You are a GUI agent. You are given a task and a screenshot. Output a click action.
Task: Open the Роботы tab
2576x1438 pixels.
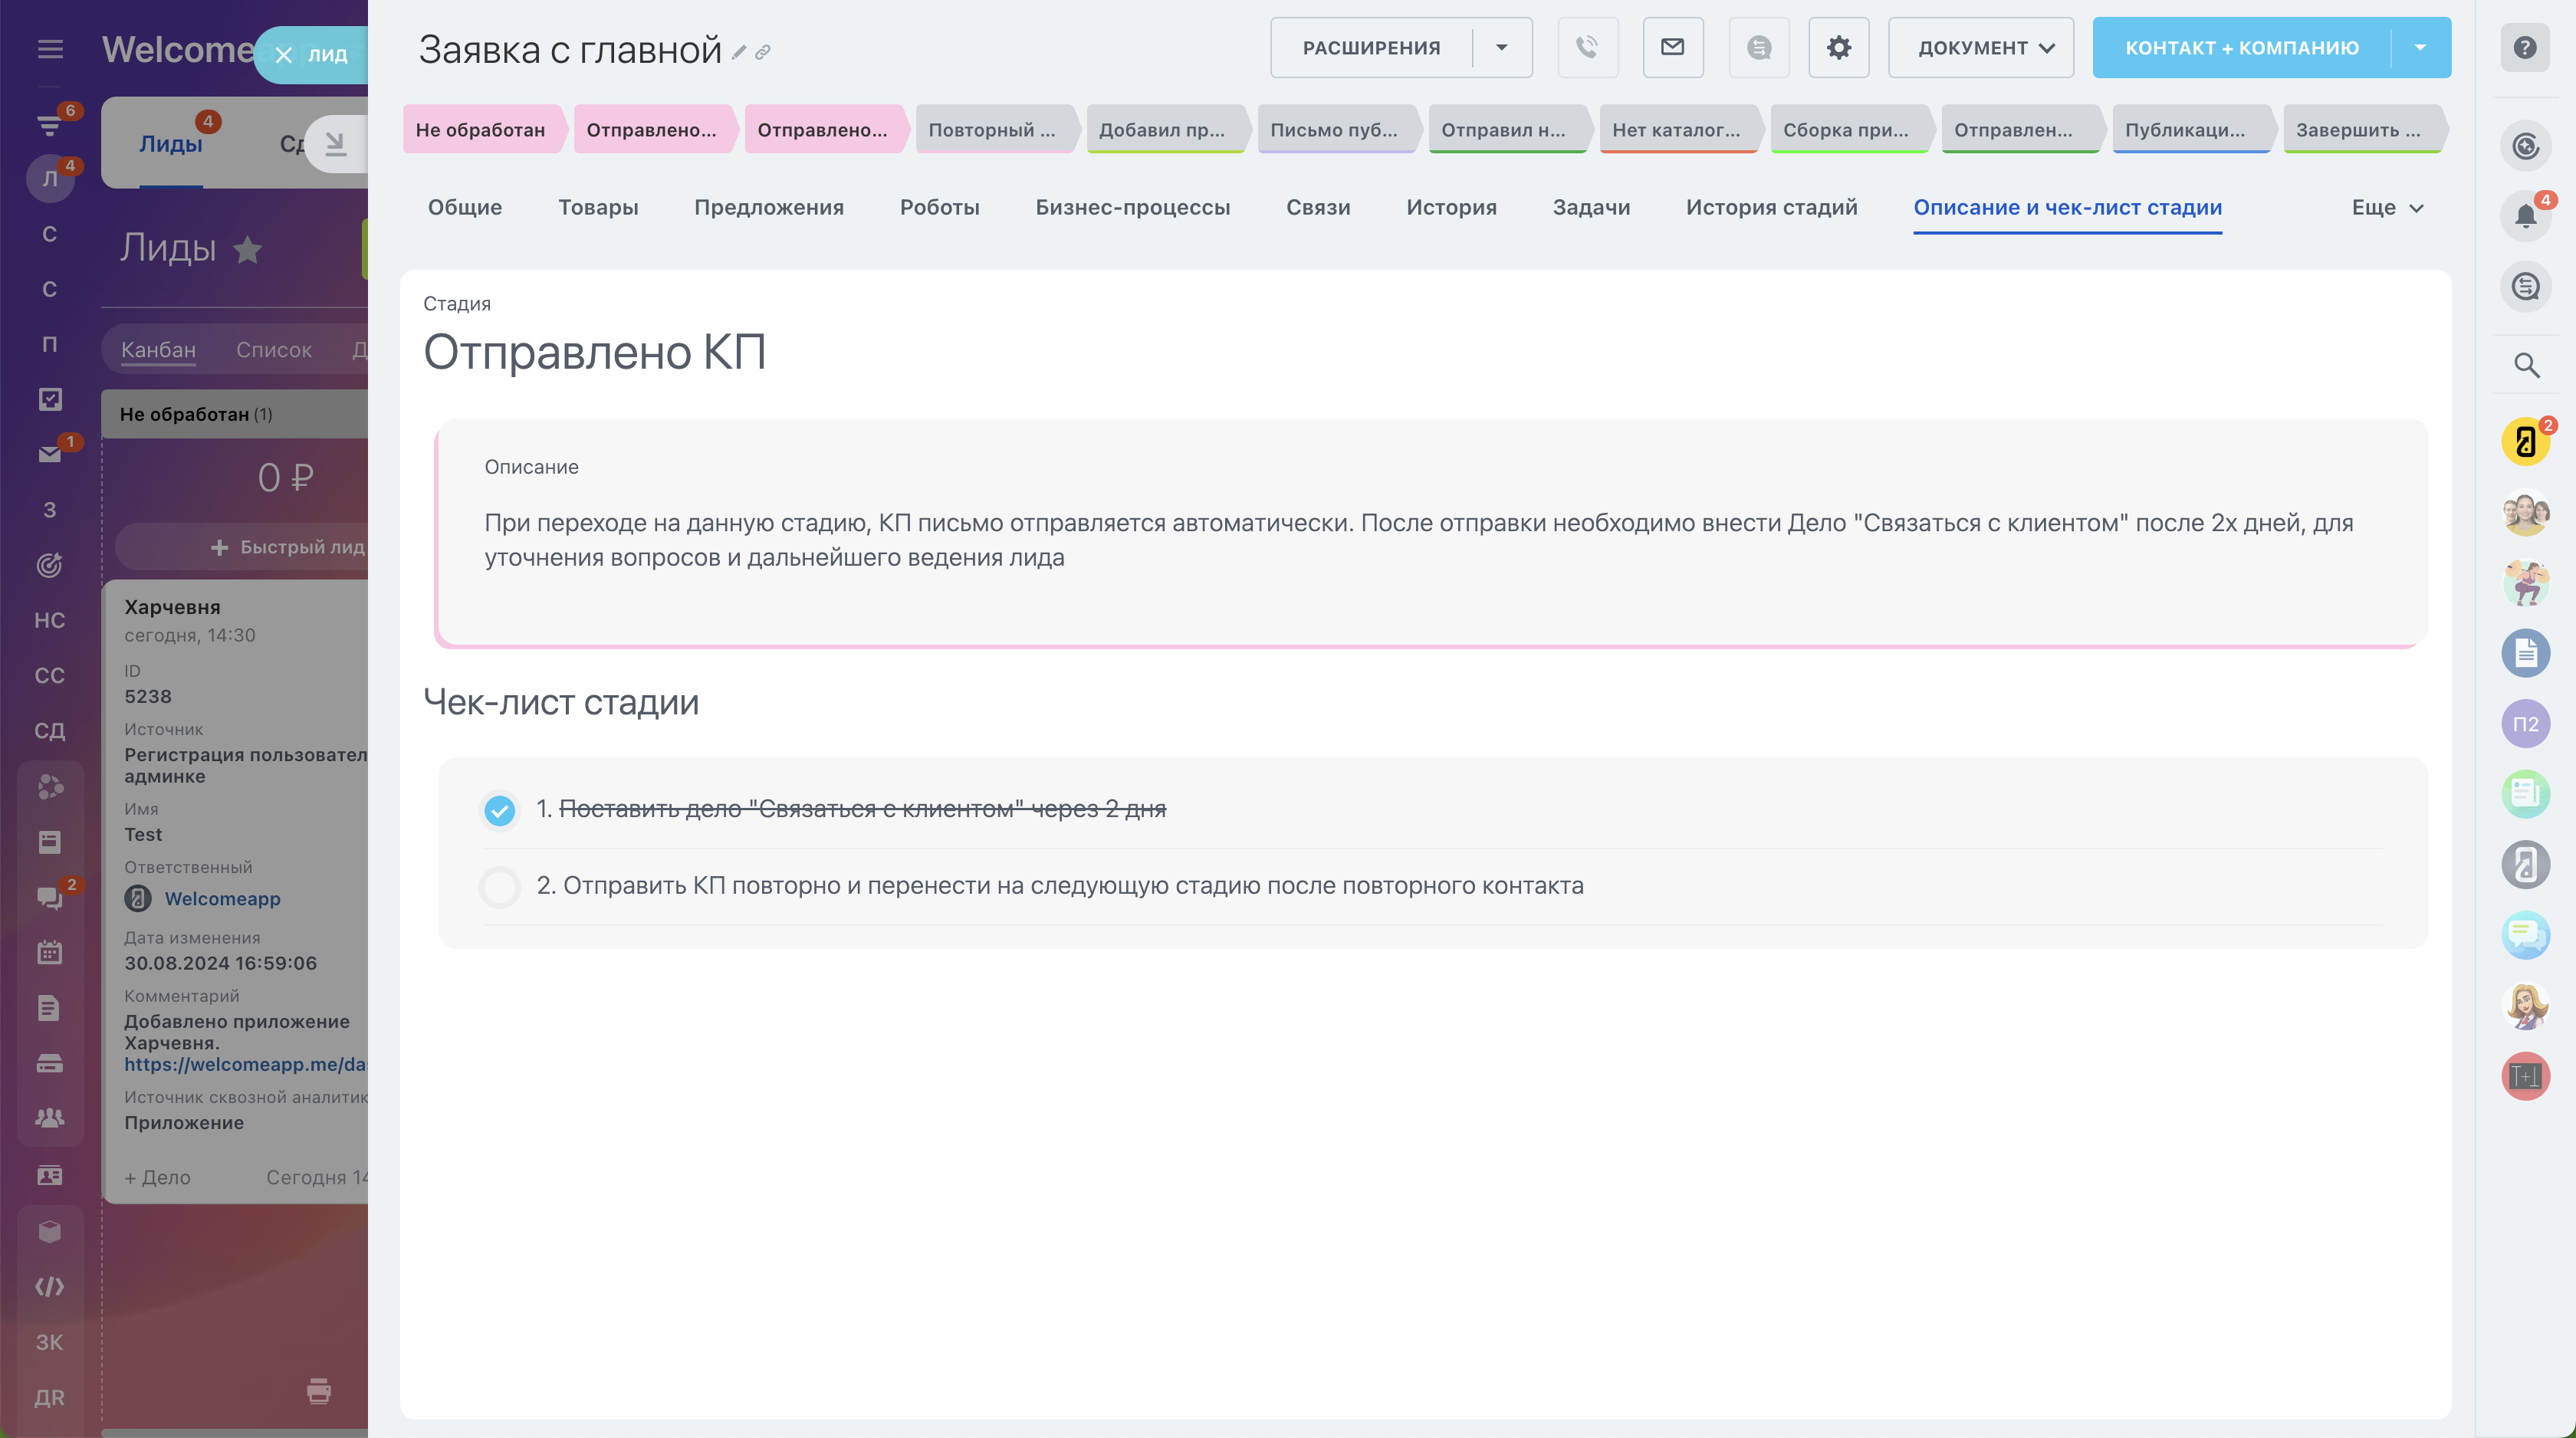pyautogui.click(x=939, y=207)
